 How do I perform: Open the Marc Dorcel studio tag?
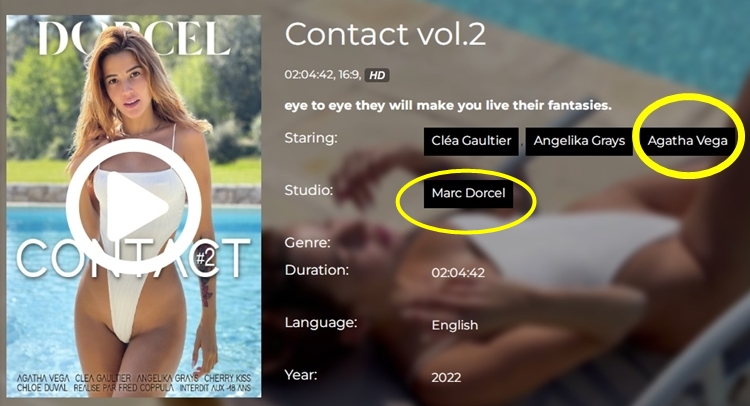[x=468, y=193]
